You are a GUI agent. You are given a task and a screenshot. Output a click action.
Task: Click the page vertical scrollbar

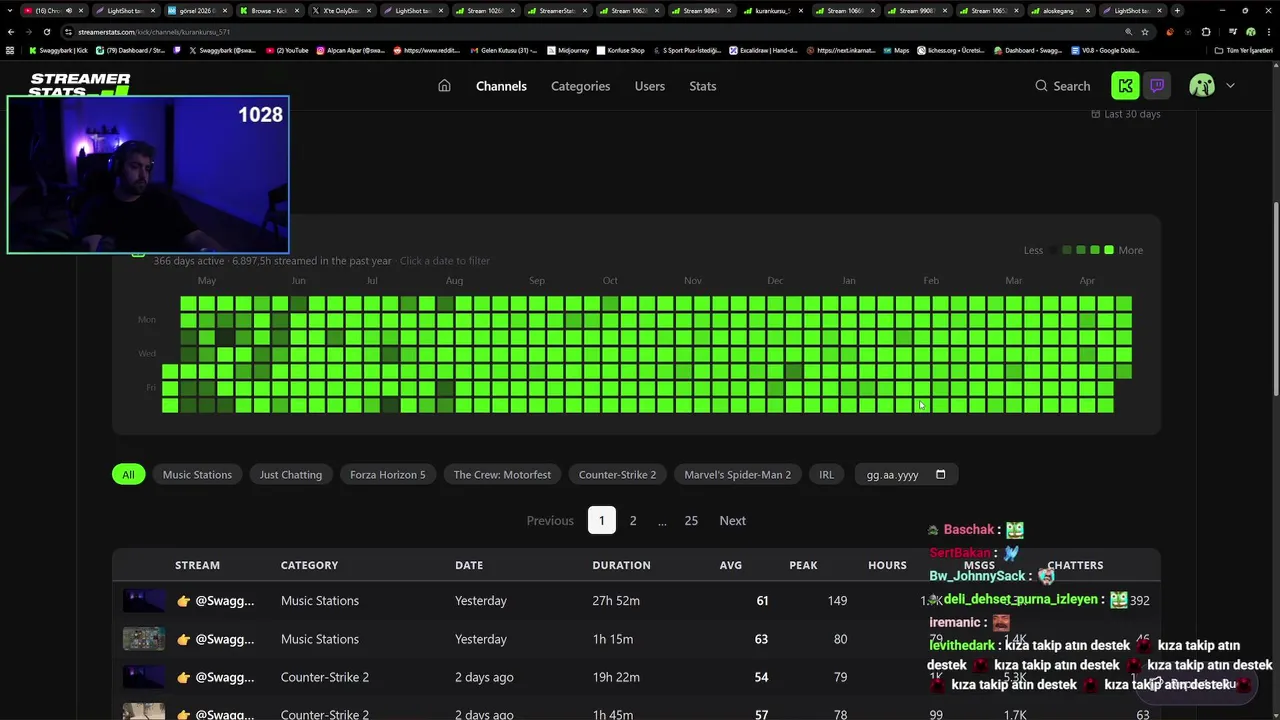(1276, 300)
